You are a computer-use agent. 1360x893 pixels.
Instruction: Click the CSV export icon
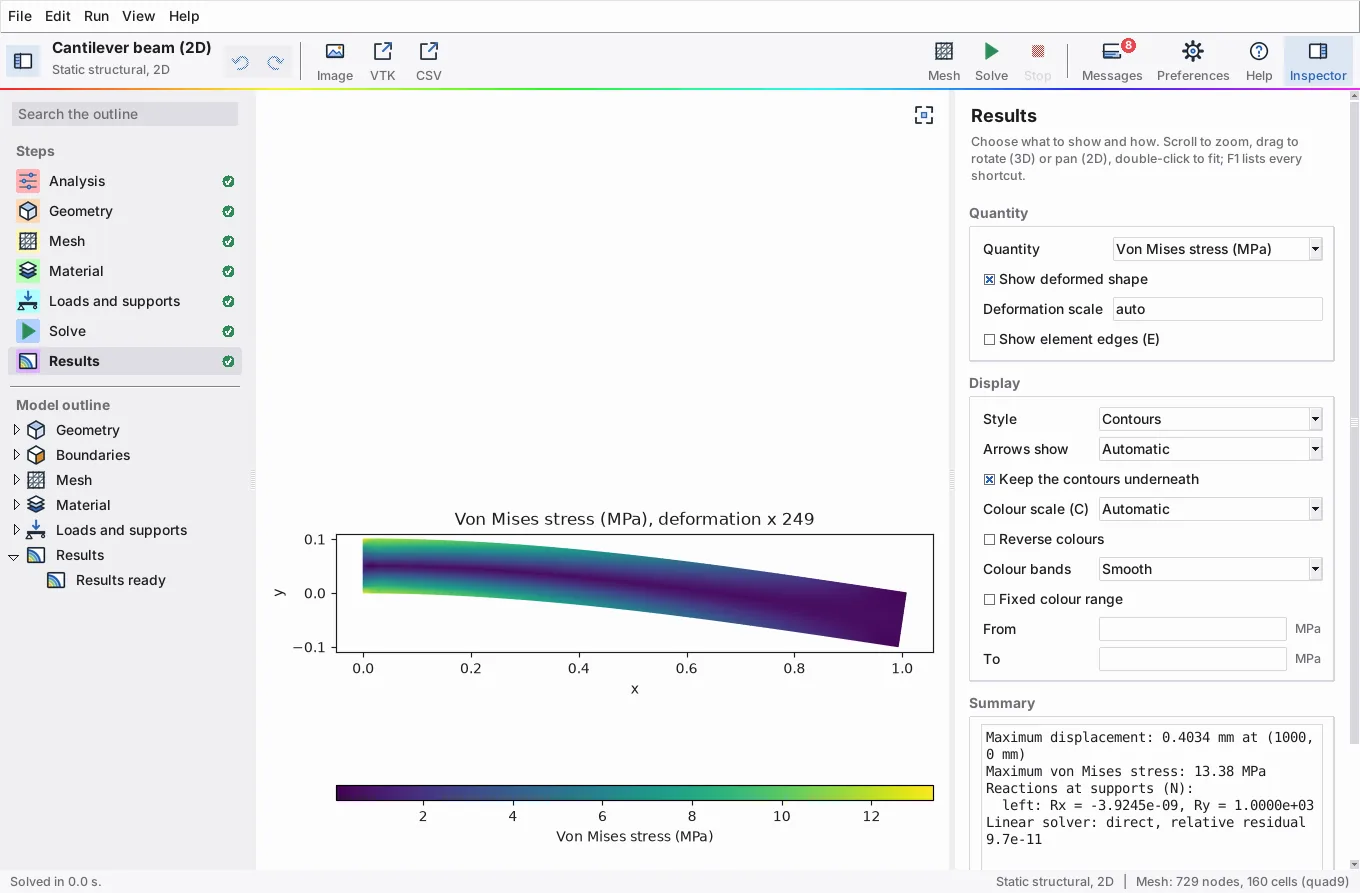click(428, 51)
